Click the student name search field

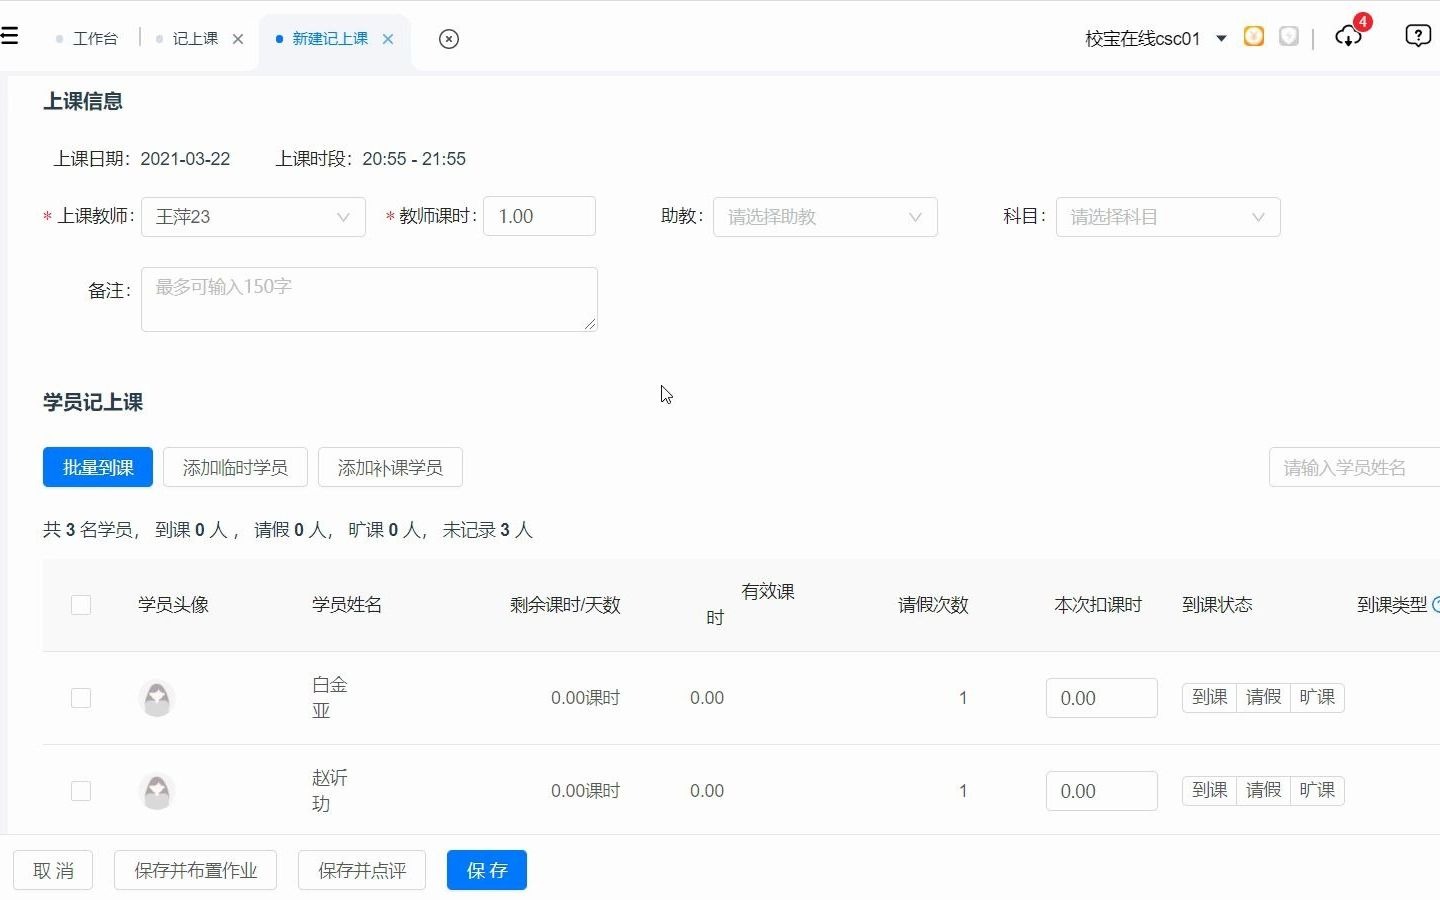pyautogui.click(x=1354, y=467)
